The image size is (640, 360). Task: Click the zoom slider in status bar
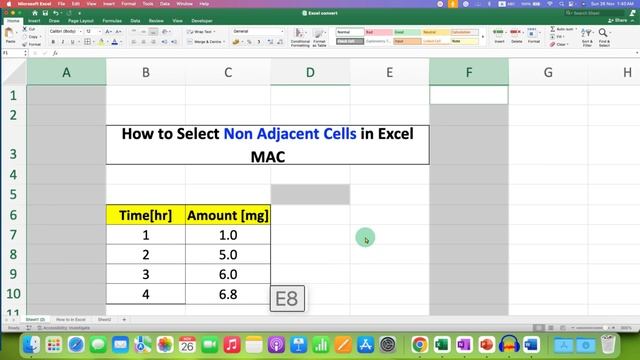[592, 328]
